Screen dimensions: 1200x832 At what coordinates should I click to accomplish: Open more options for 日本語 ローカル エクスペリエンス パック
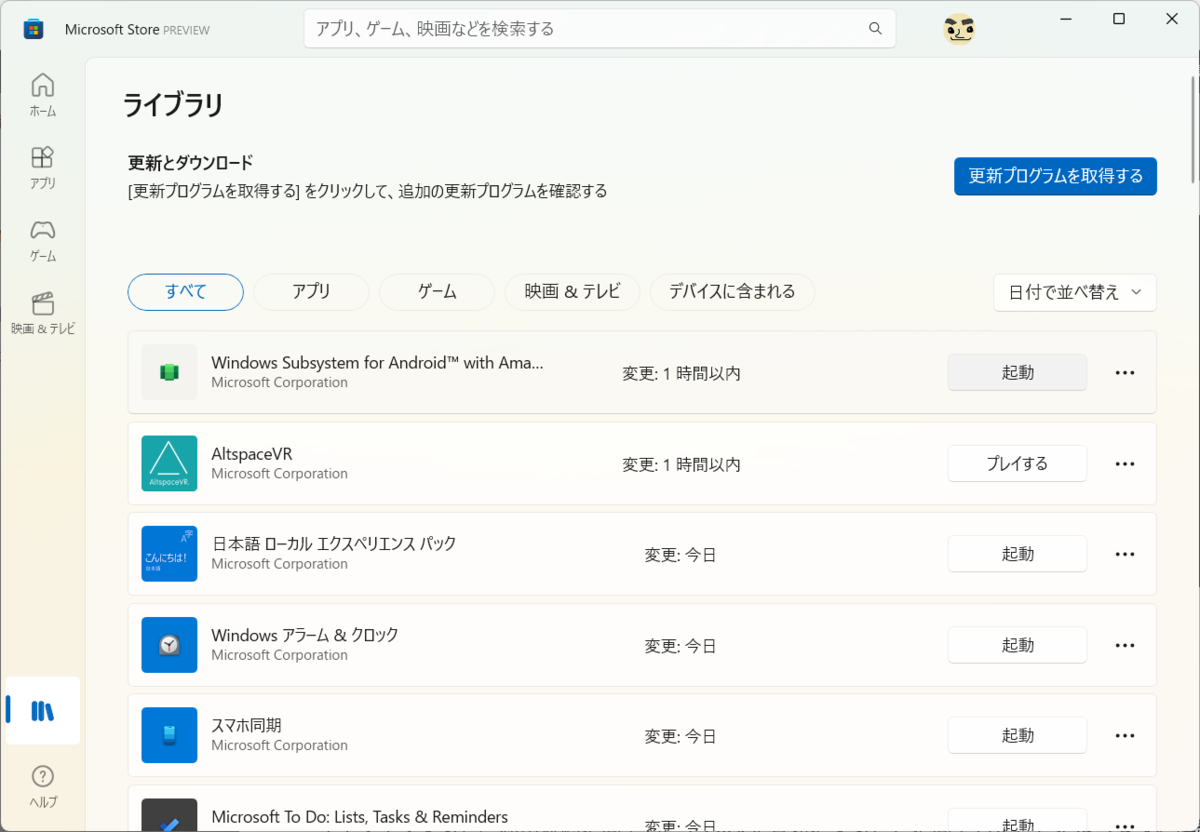tap(1125, 554)
